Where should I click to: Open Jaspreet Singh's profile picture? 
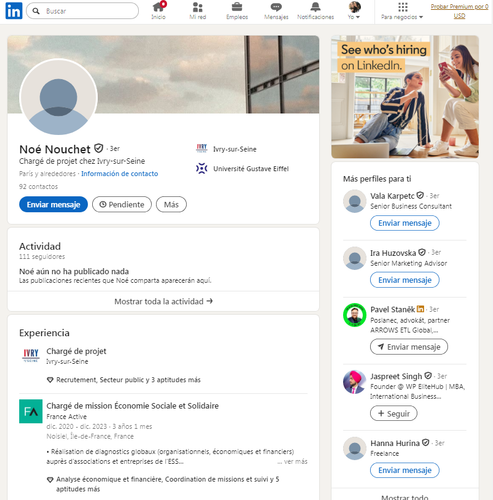355,382
